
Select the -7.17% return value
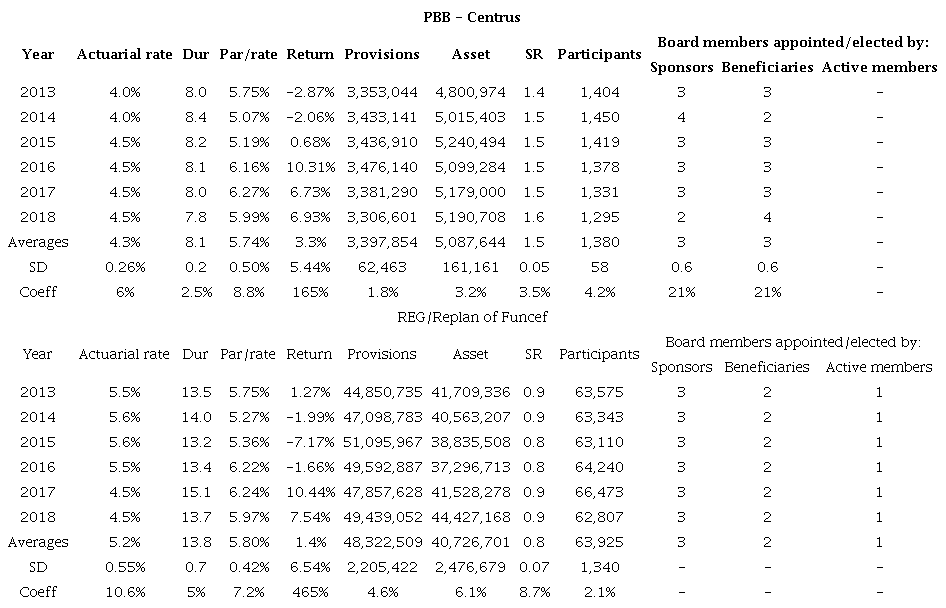[x=309, y=442]
